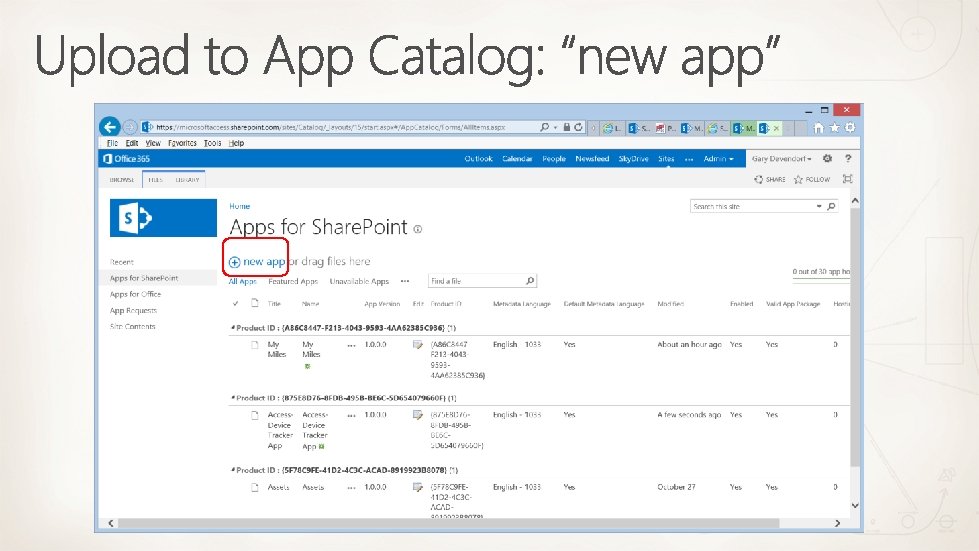Open the browser Favorites star icon
This screenshot has width=979, height=551.
(x=834, y=128)
